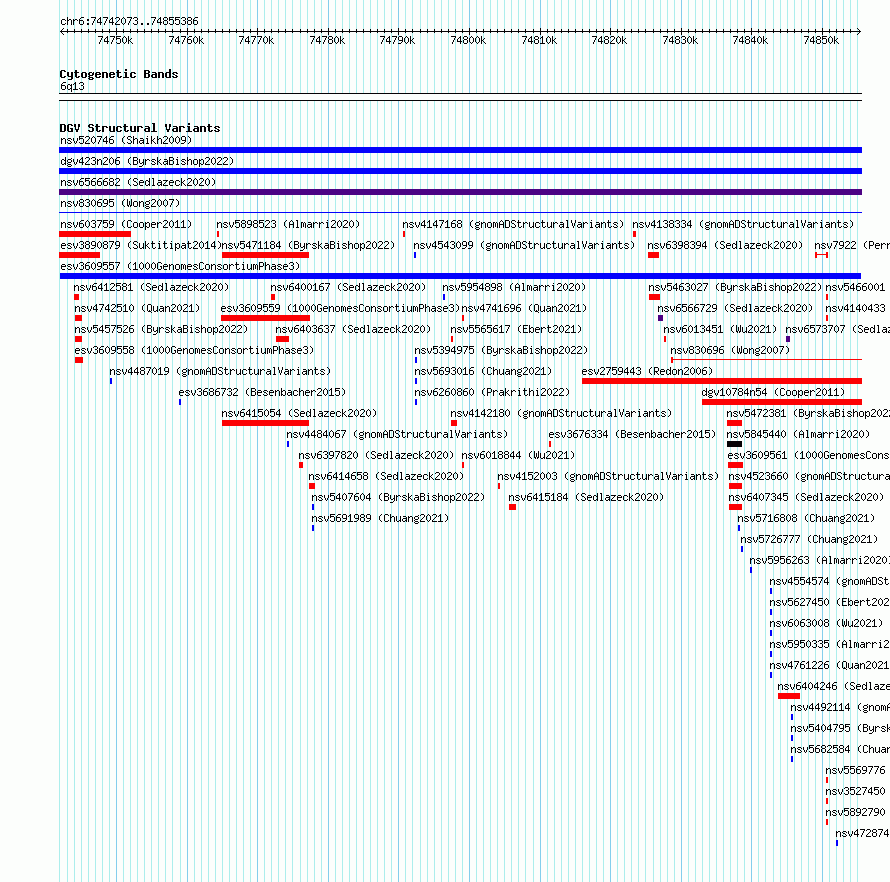Viewport: 890px width, 882px height.
Task: Select nsv6403637 (Sedlazeck2020) label
Action: [353, 329]
